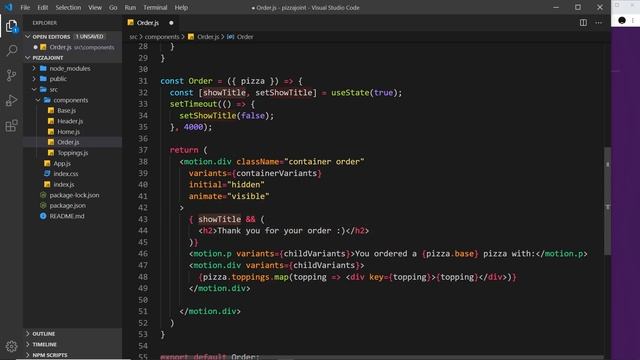Expand the NPM Scripts panel
Viewport: 640px width, 360px height.
28,355
